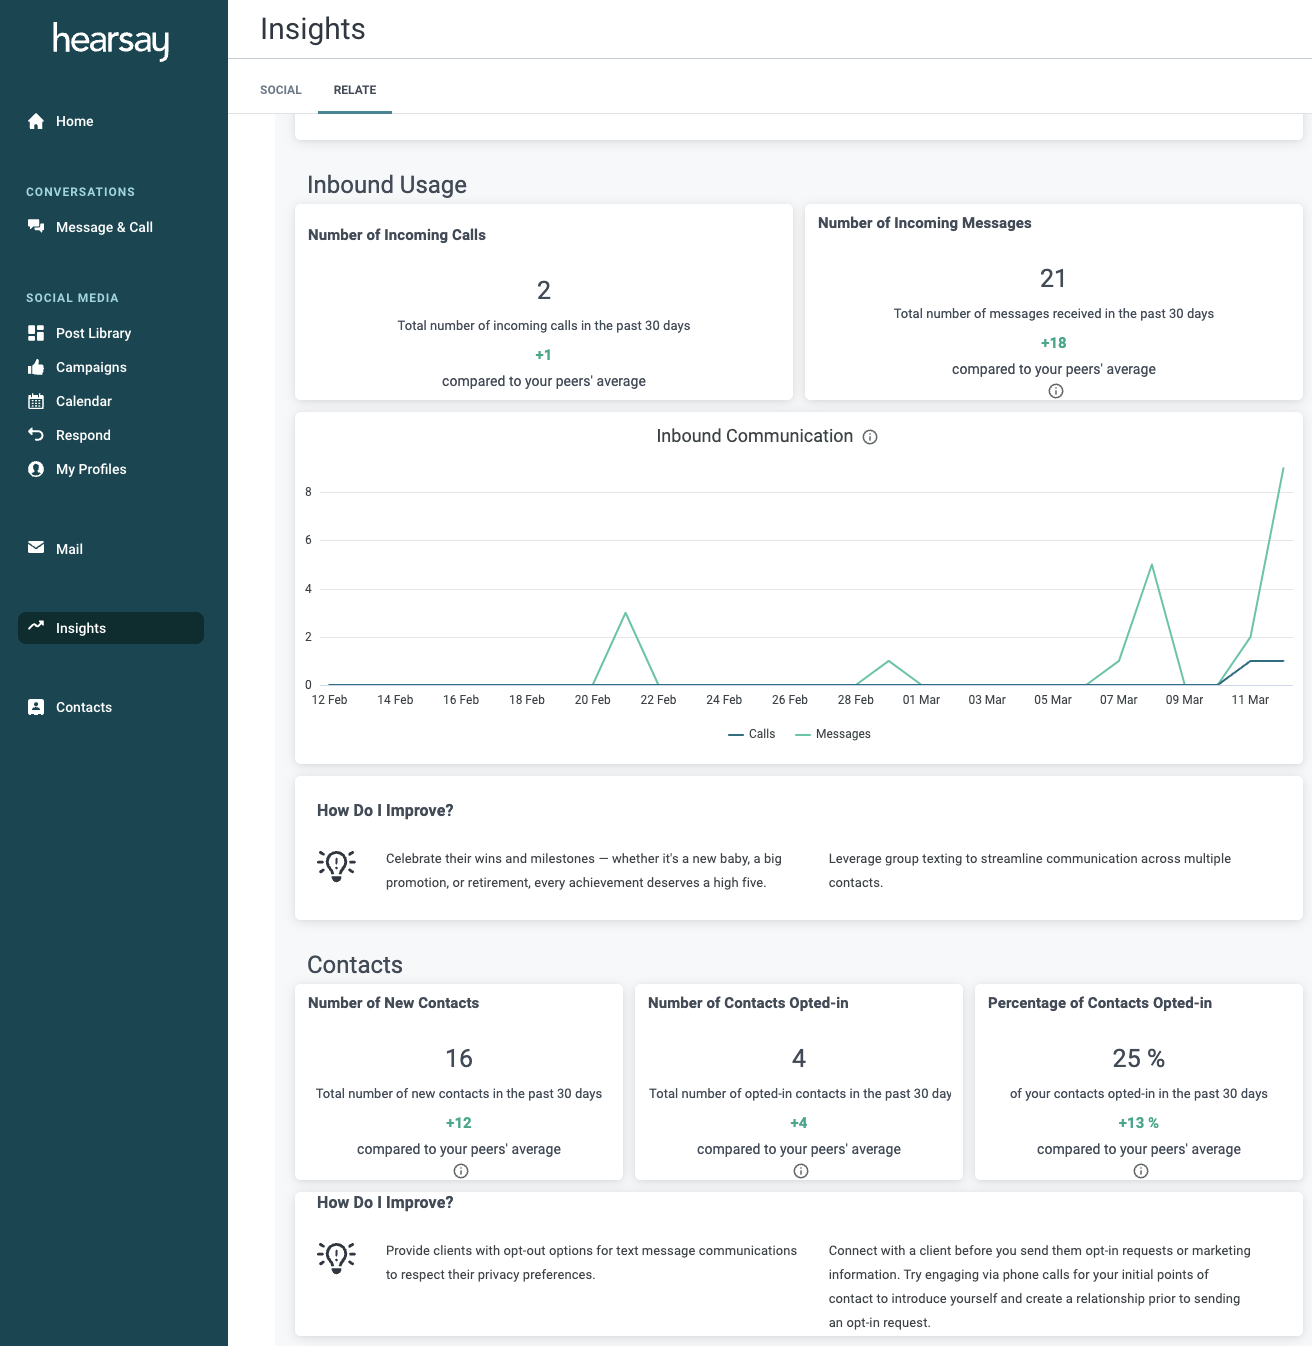Click the Inbound Usage section heading
The width and height of the screenshot is (1312, 1346).
[387, 185]
